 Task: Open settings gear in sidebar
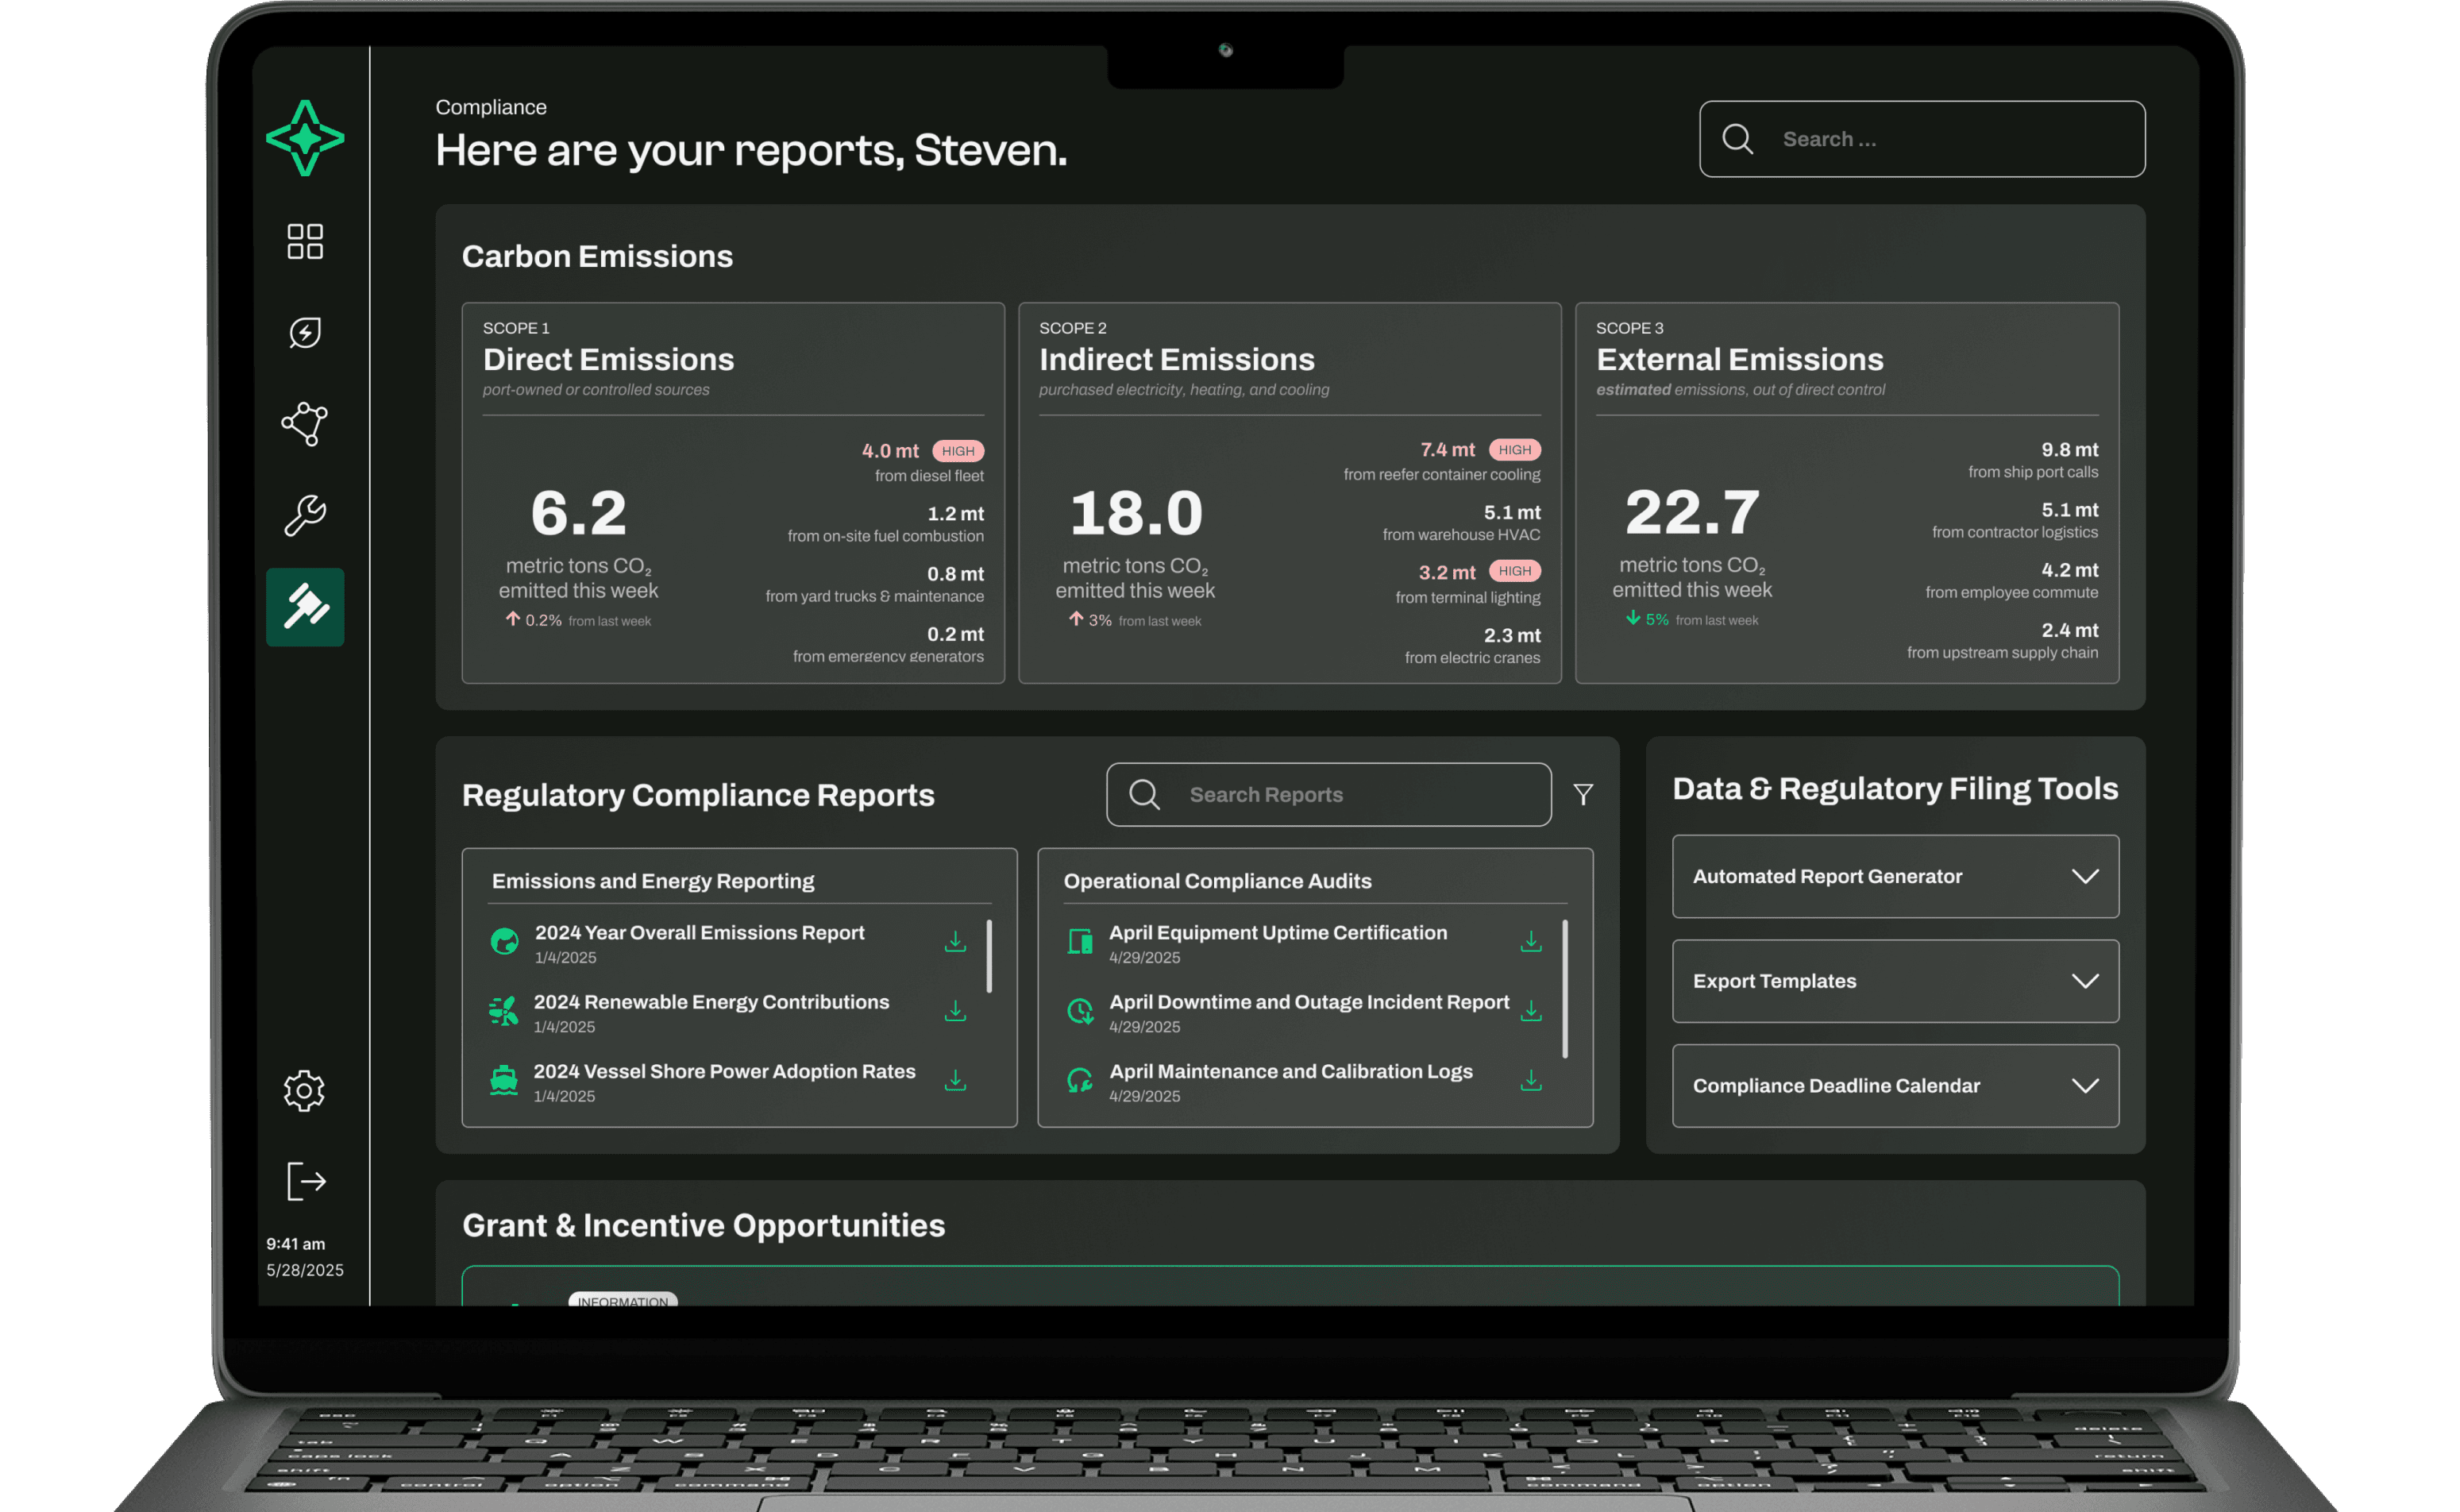tap(304, 1091)
